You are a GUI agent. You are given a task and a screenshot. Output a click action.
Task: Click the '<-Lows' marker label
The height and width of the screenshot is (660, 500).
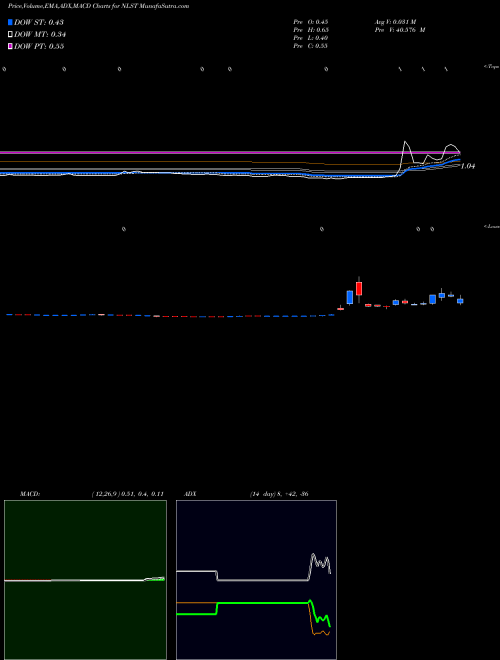point(492,226)
